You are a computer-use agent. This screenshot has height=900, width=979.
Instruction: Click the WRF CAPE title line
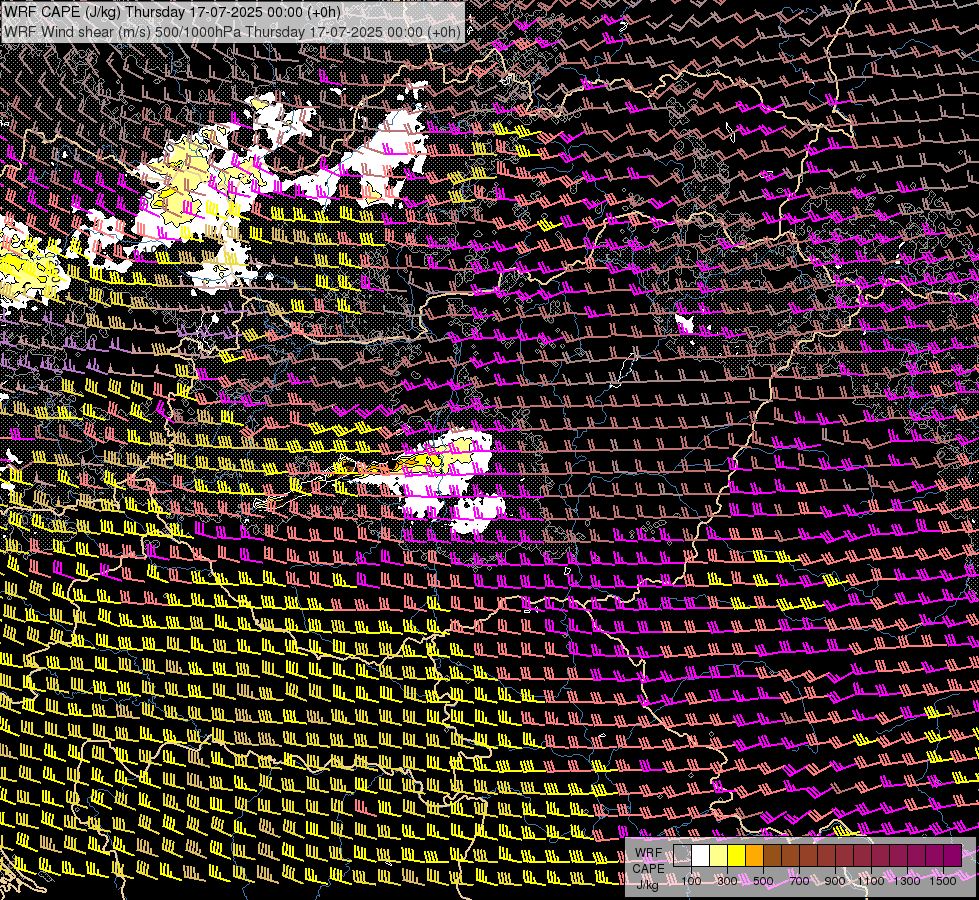tap(172, 12)
